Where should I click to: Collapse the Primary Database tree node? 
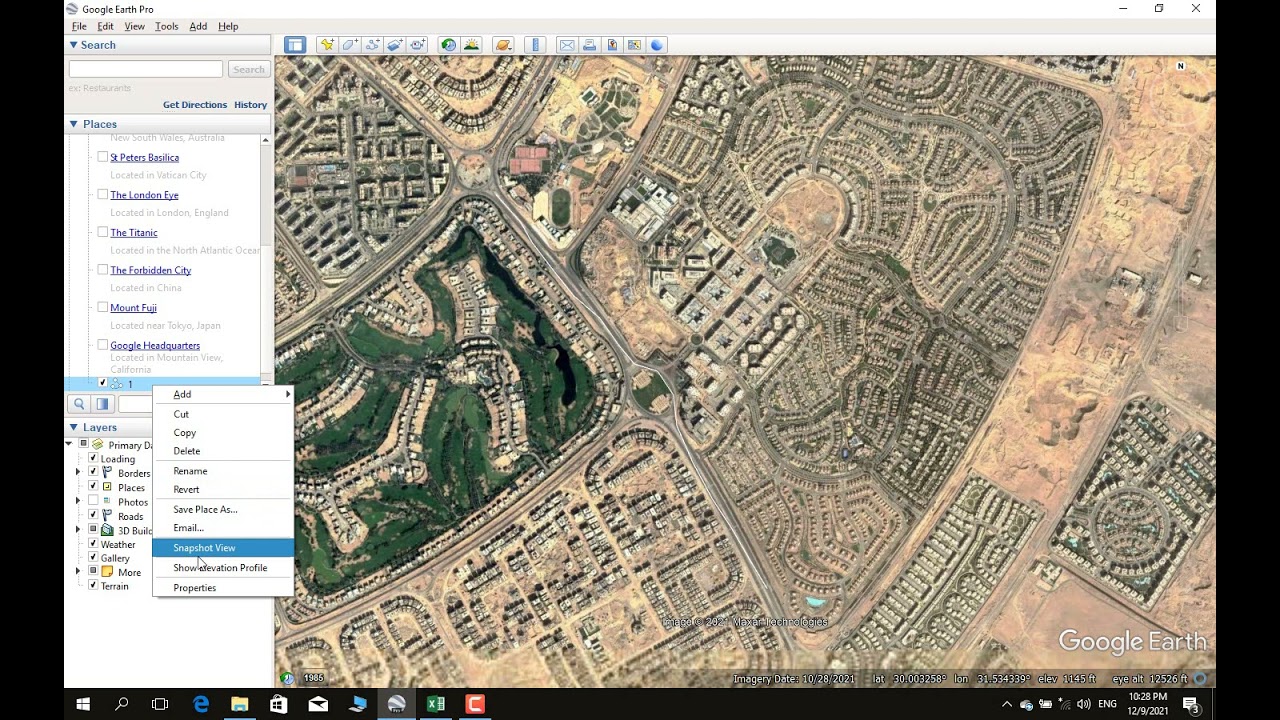[69, 444]
